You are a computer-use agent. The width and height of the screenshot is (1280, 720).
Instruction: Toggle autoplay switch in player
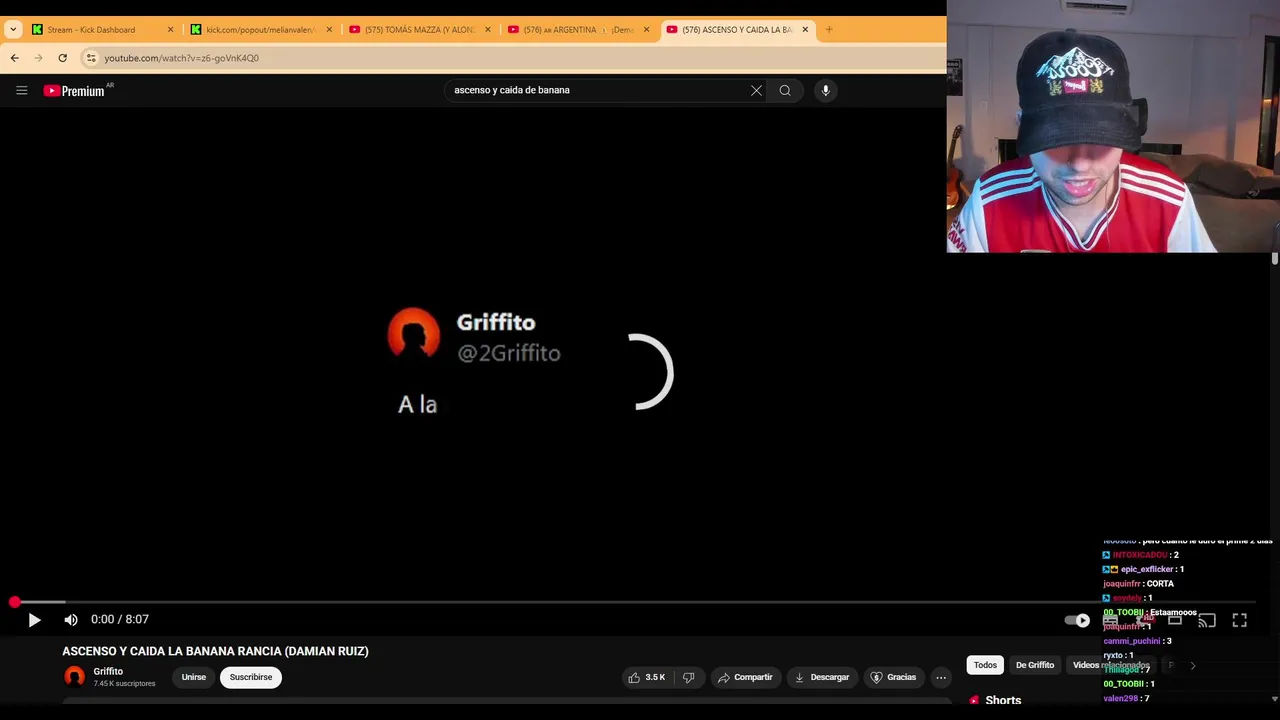[1077, 620]
